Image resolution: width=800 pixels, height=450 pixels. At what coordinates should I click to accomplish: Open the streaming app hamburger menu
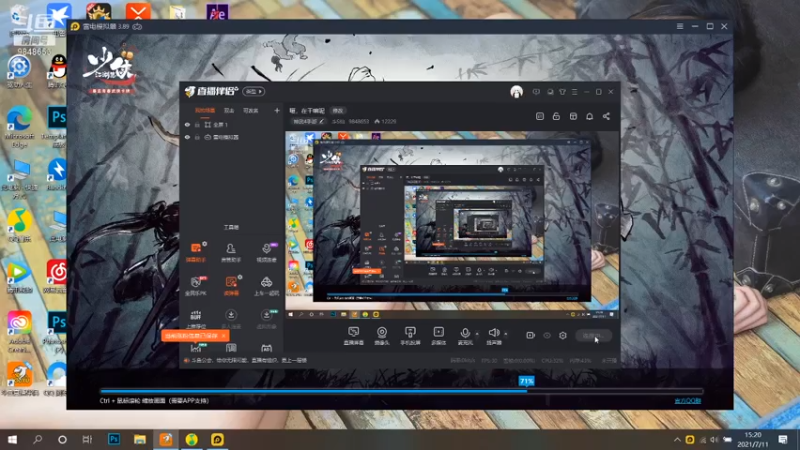[574, 92]
